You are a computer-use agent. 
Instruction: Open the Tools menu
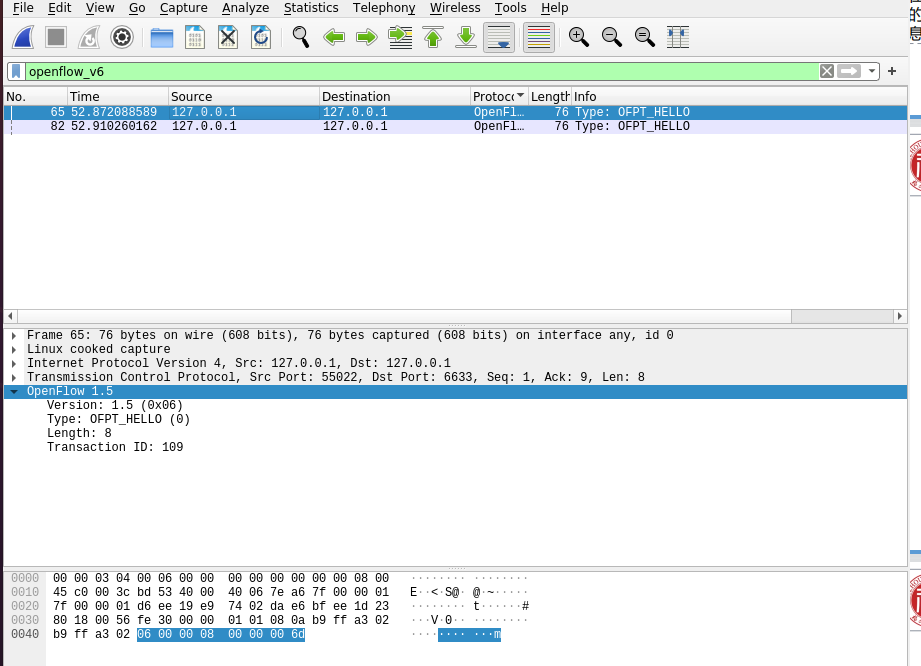click(x=510, y=8)
